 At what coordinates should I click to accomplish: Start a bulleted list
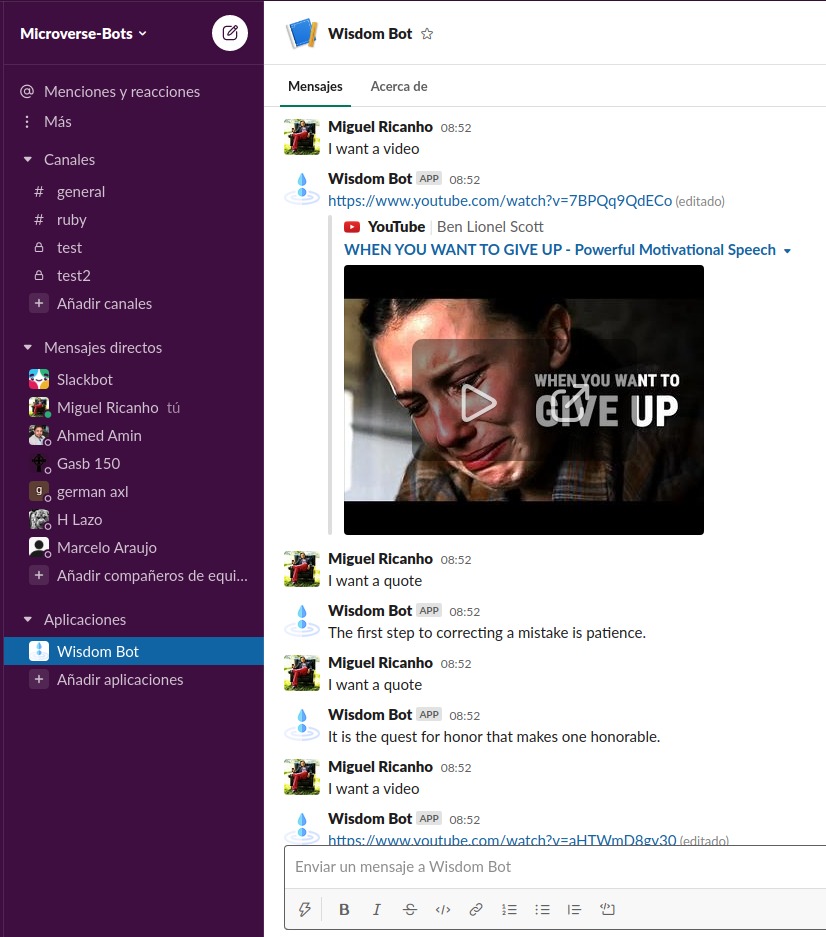[542, 909]
